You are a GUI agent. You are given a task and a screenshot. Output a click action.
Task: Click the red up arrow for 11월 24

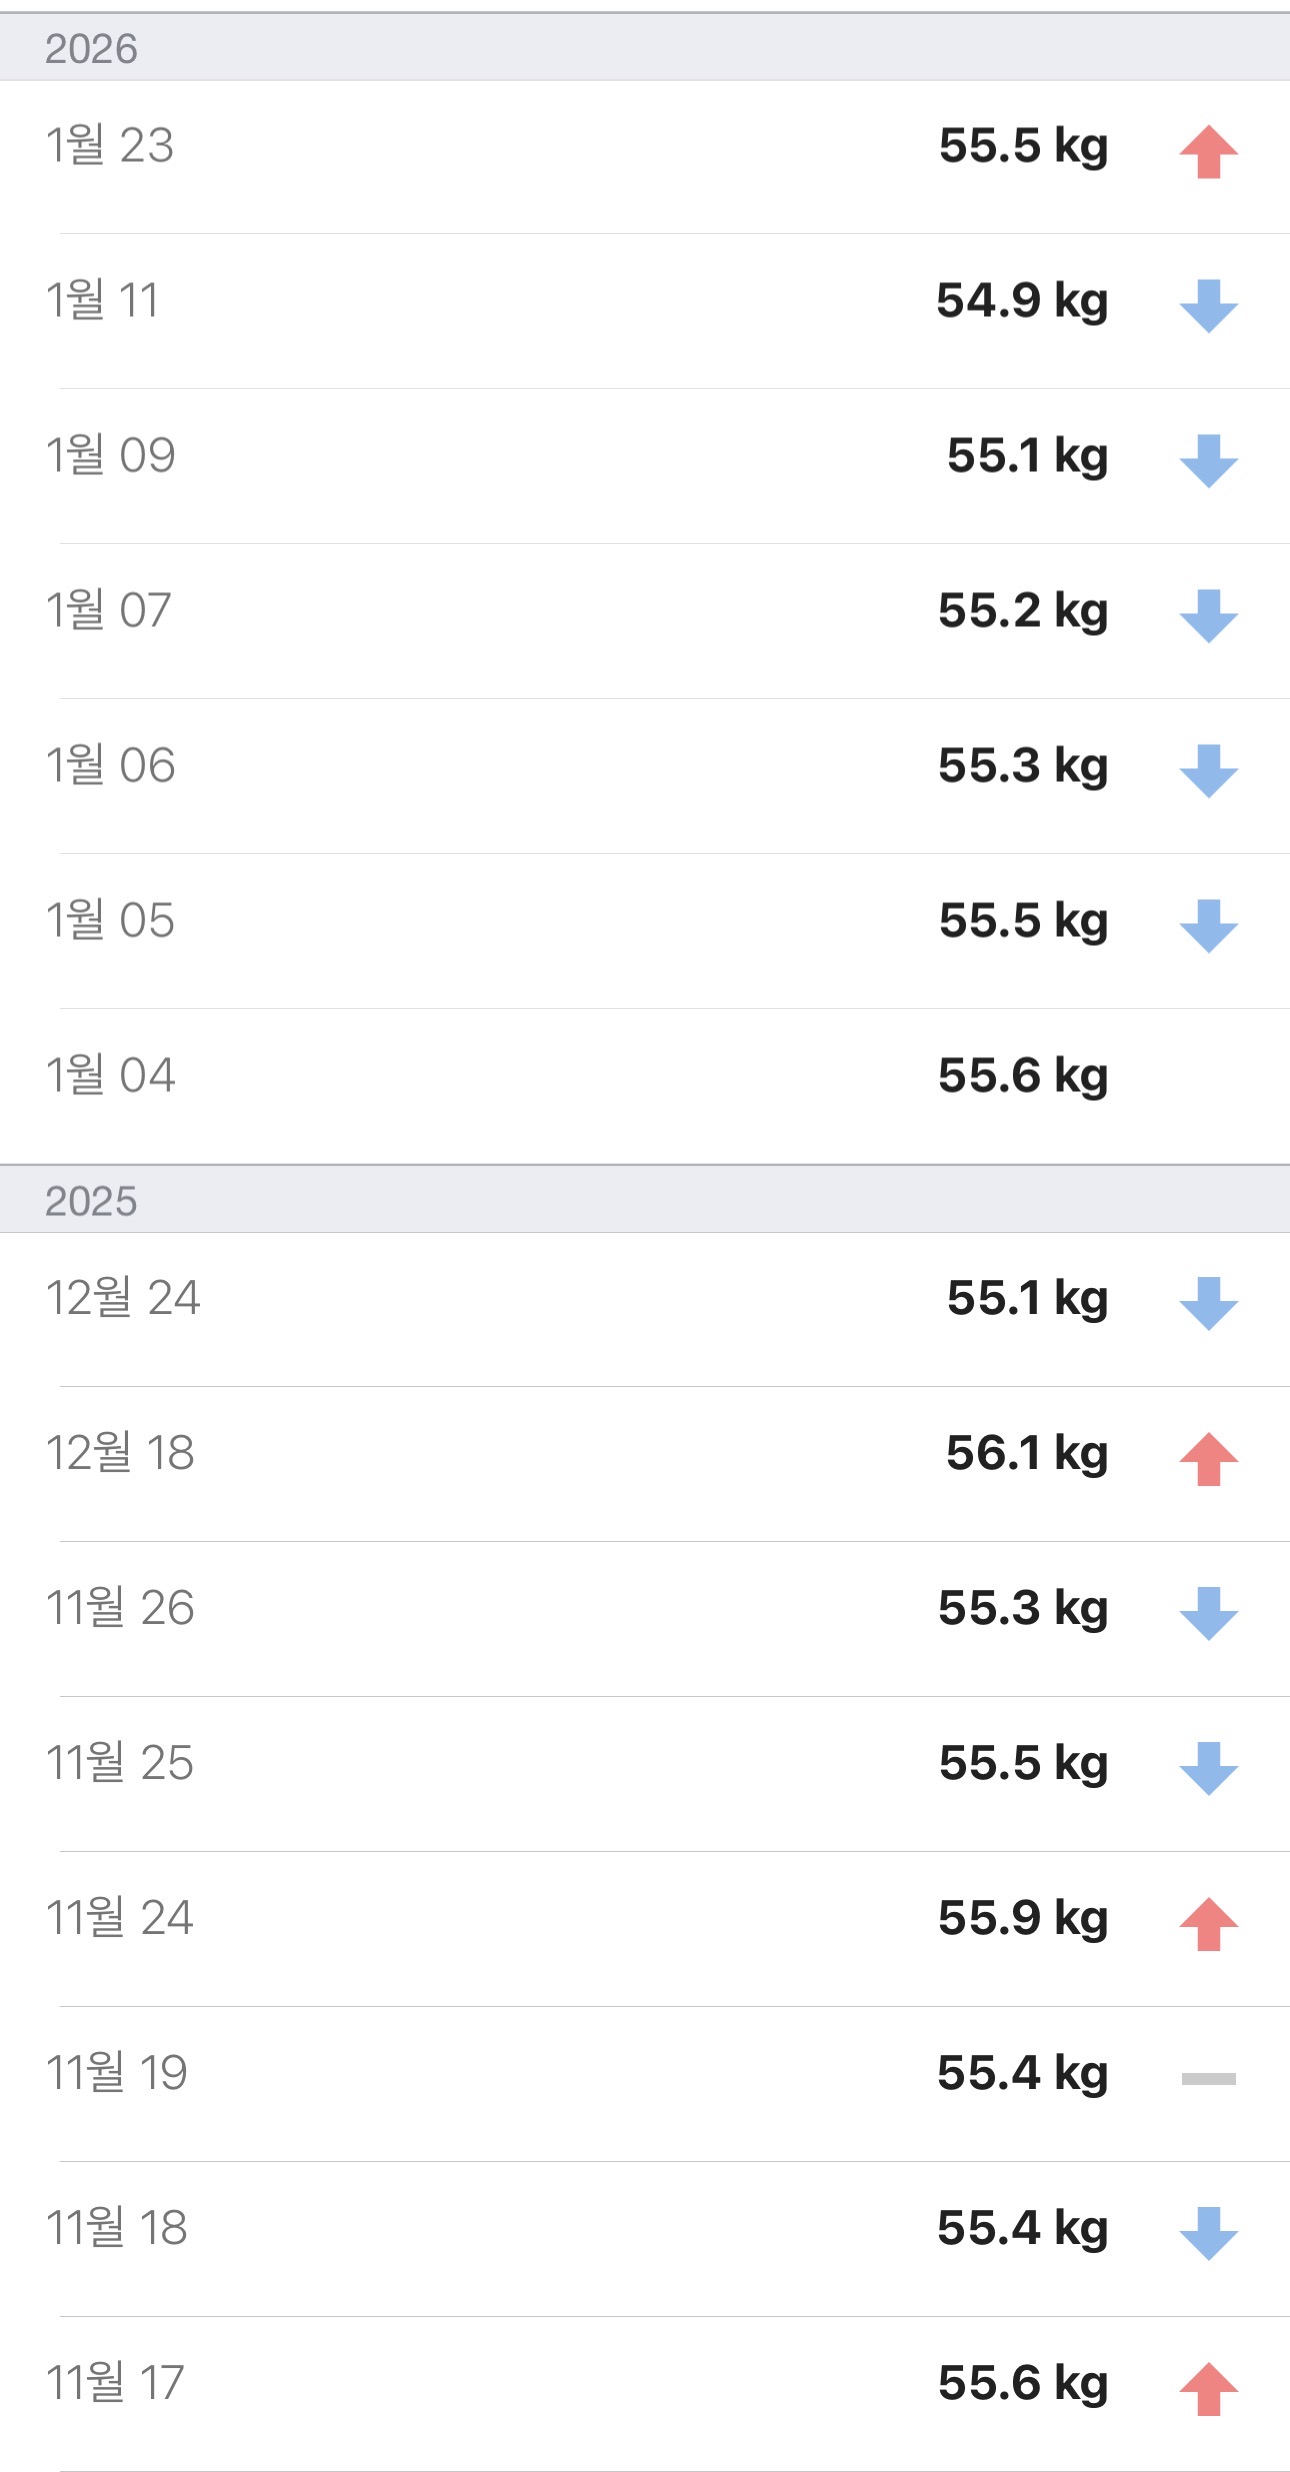(x=1208, y=1924)
